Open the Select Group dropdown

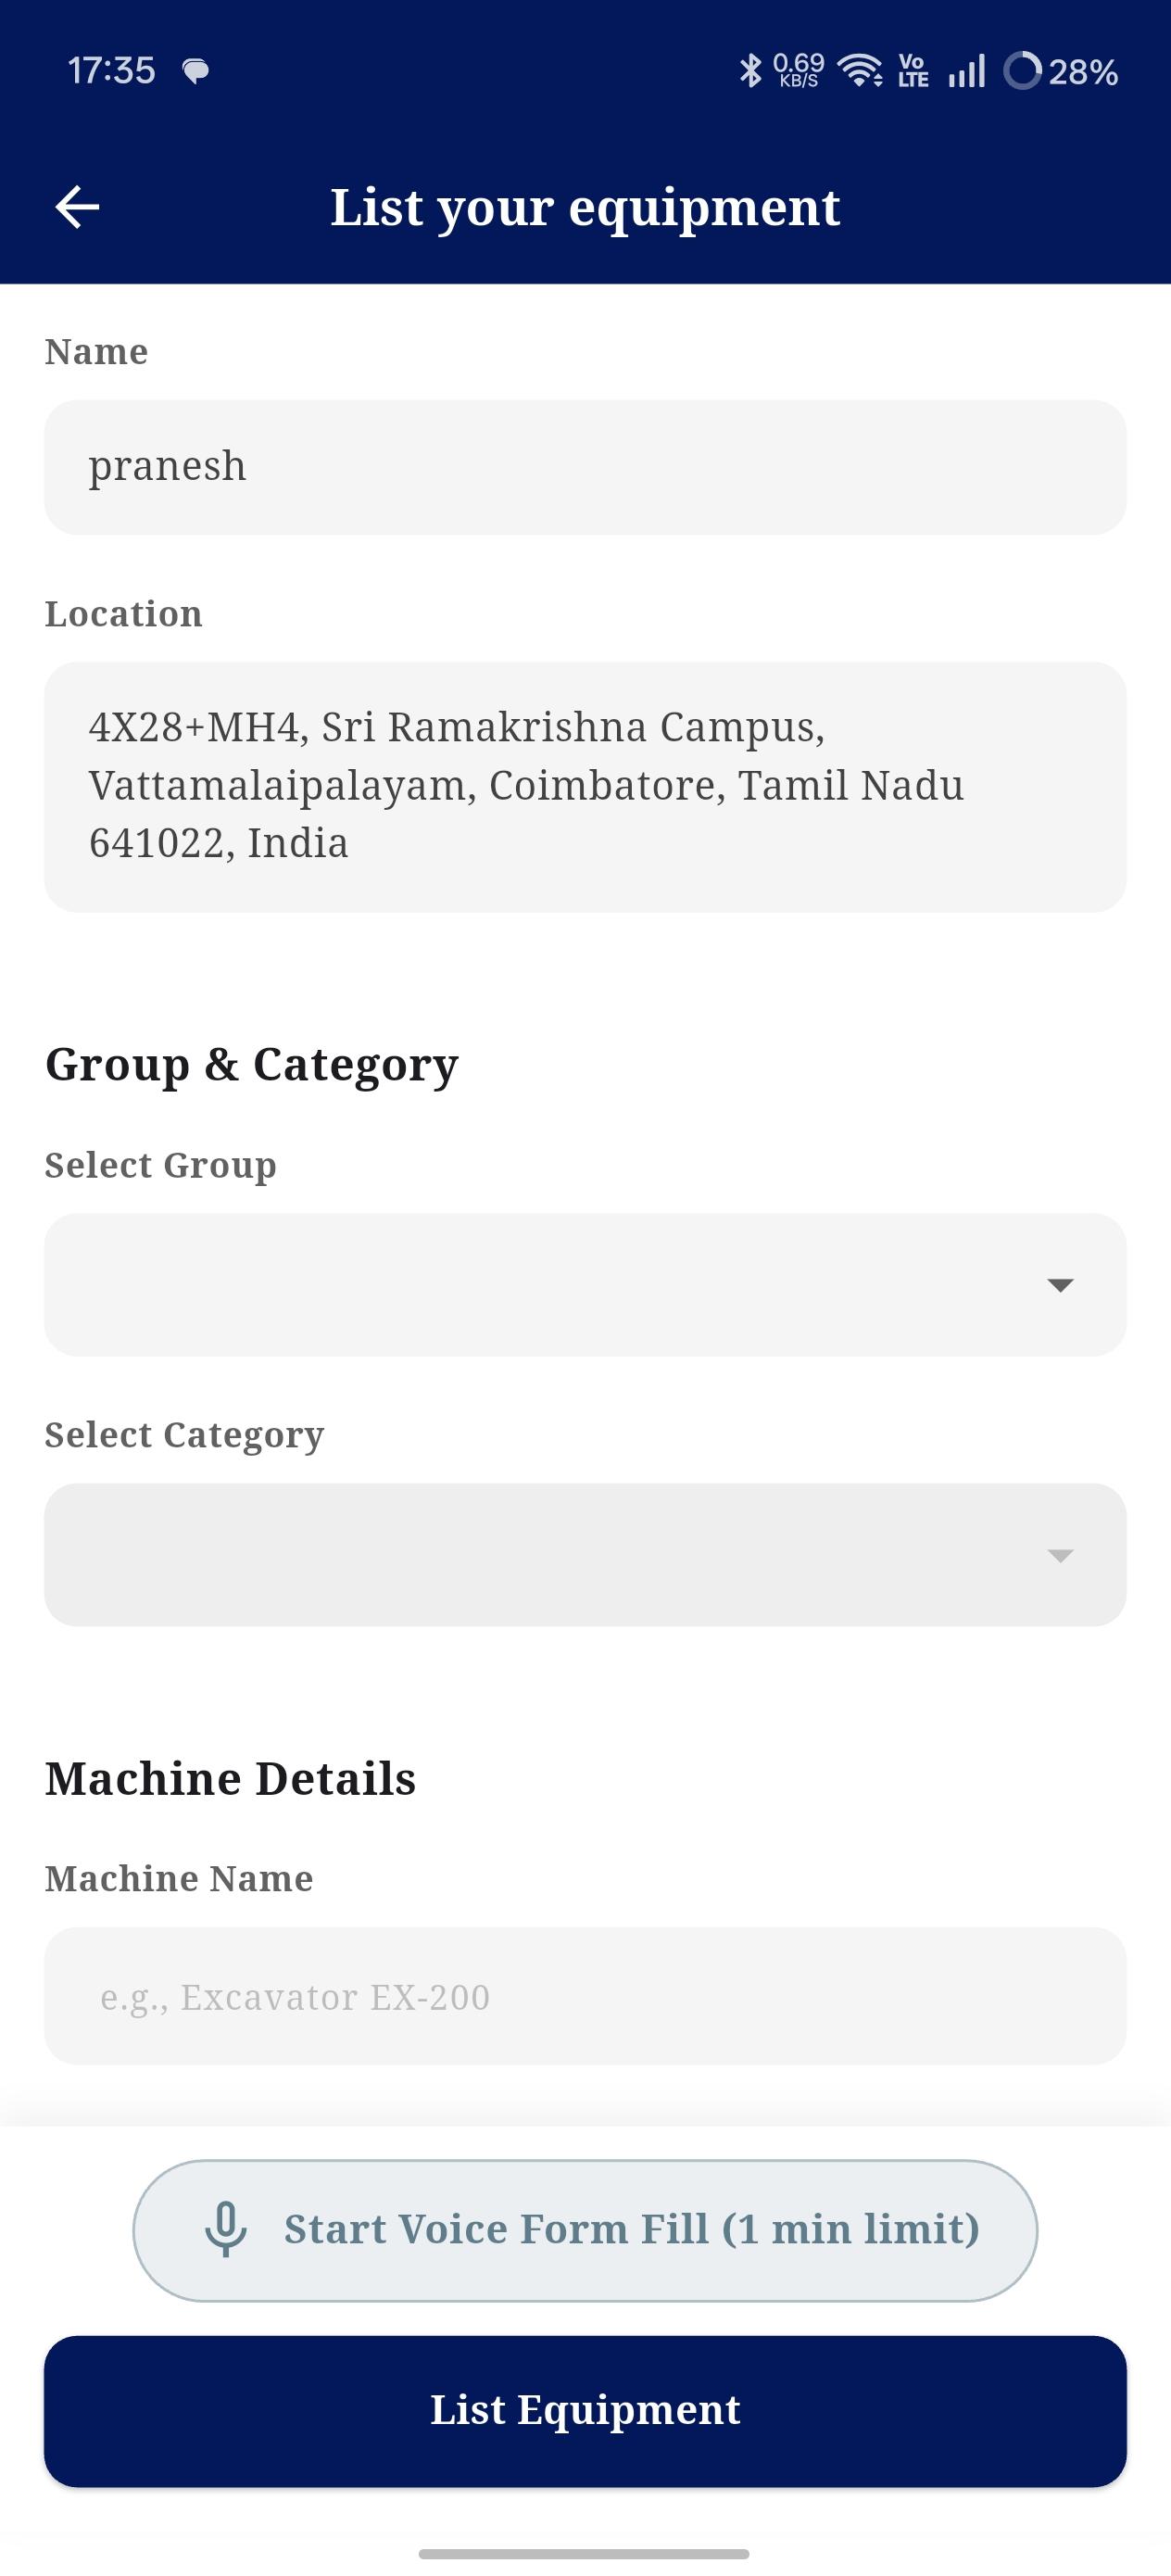click(x=585, y=1285)
